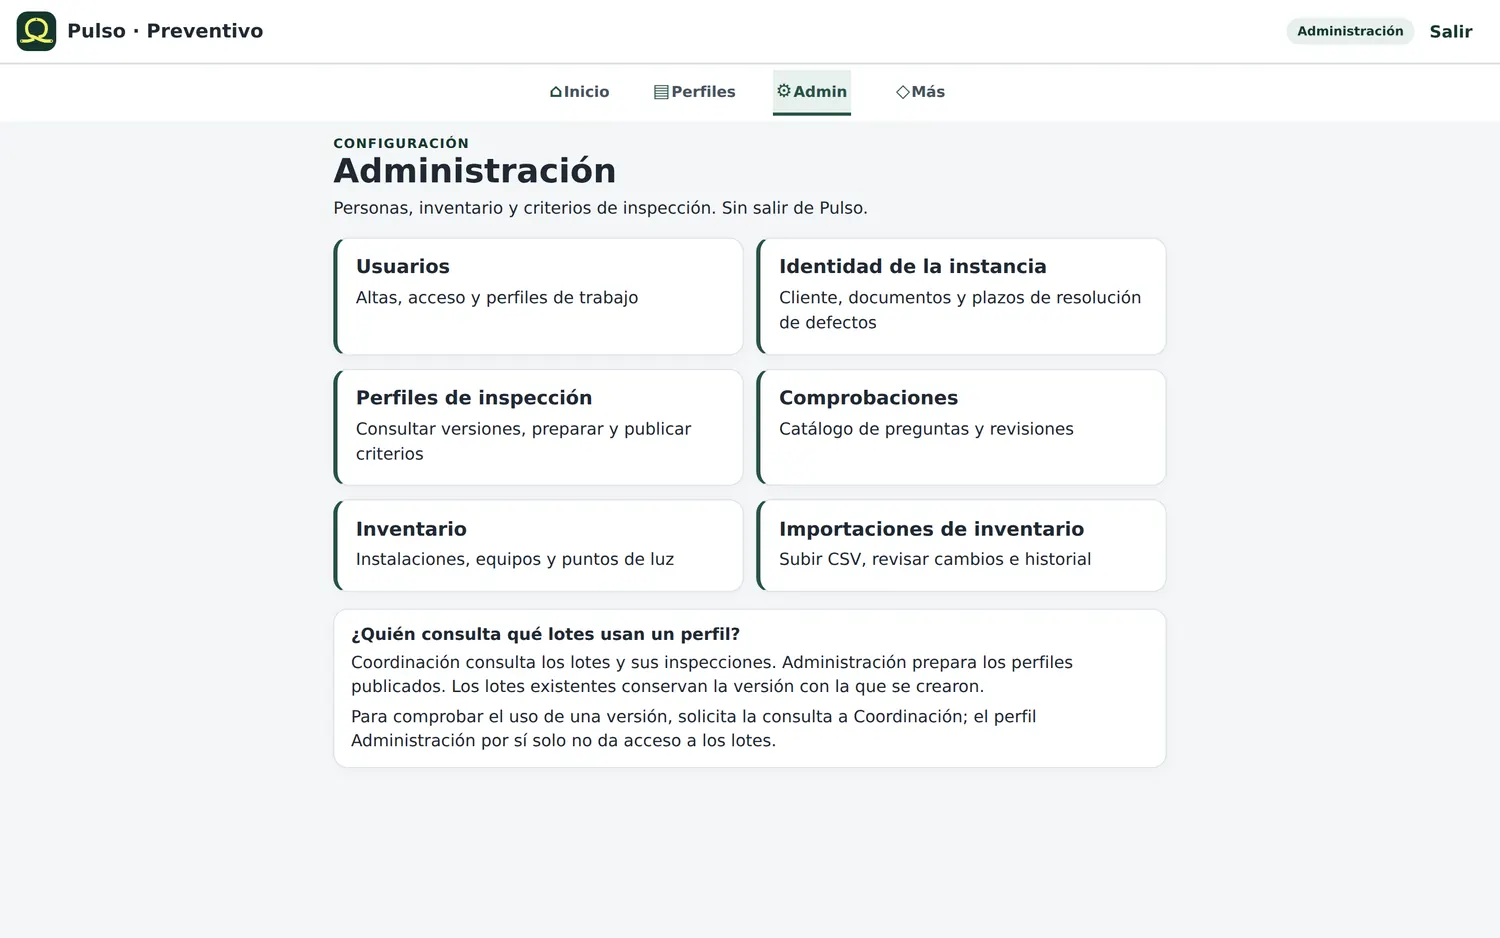Open the Perfiles de inspección card
Image resolution: width=1500 pixels, height=938 pixels.
pos(538,427)
